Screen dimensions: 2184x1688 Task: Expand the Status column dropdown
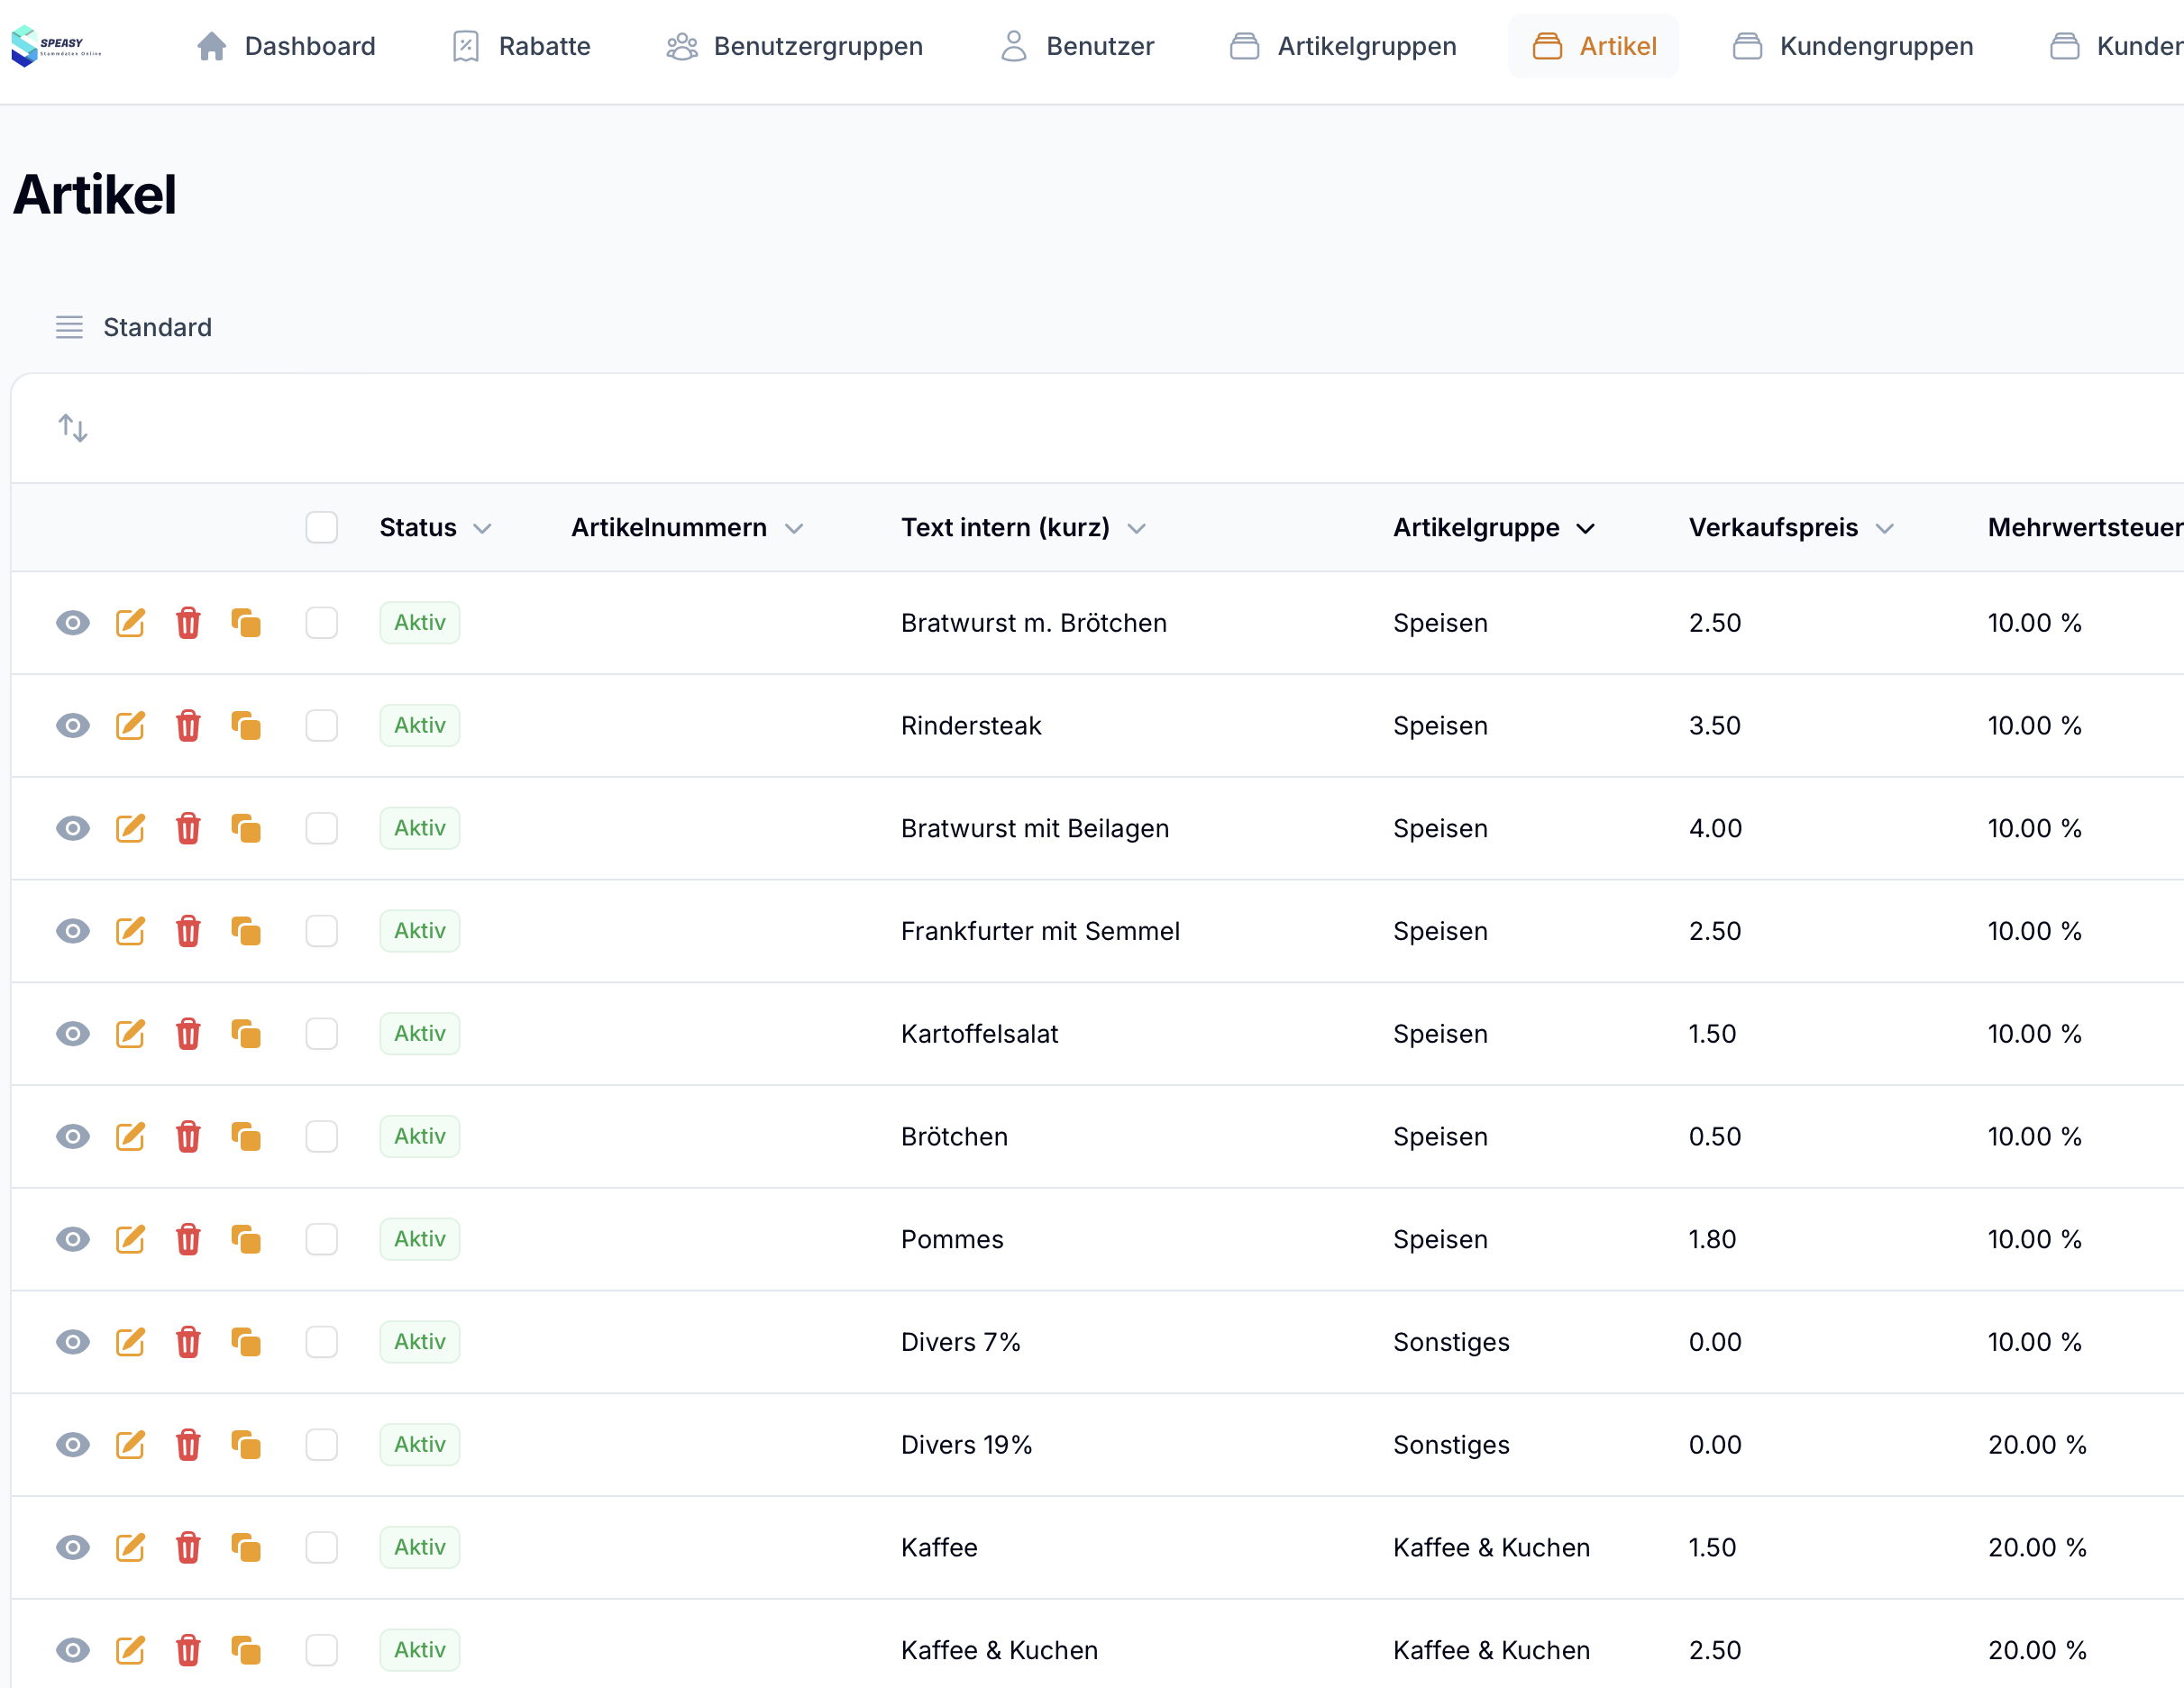pos(482,528)
